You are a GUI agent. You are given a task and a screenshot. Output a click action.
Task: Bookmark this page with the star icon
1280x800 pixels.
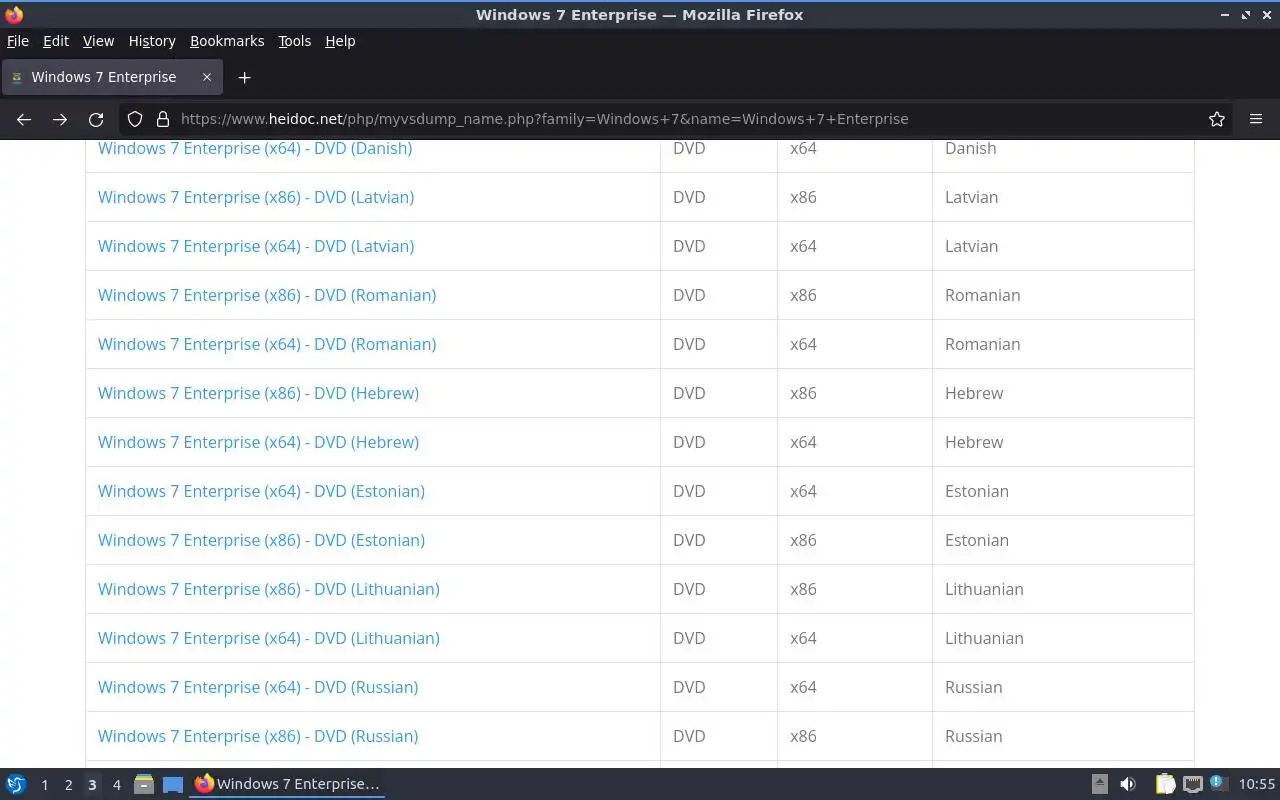tap(1217, 119)
